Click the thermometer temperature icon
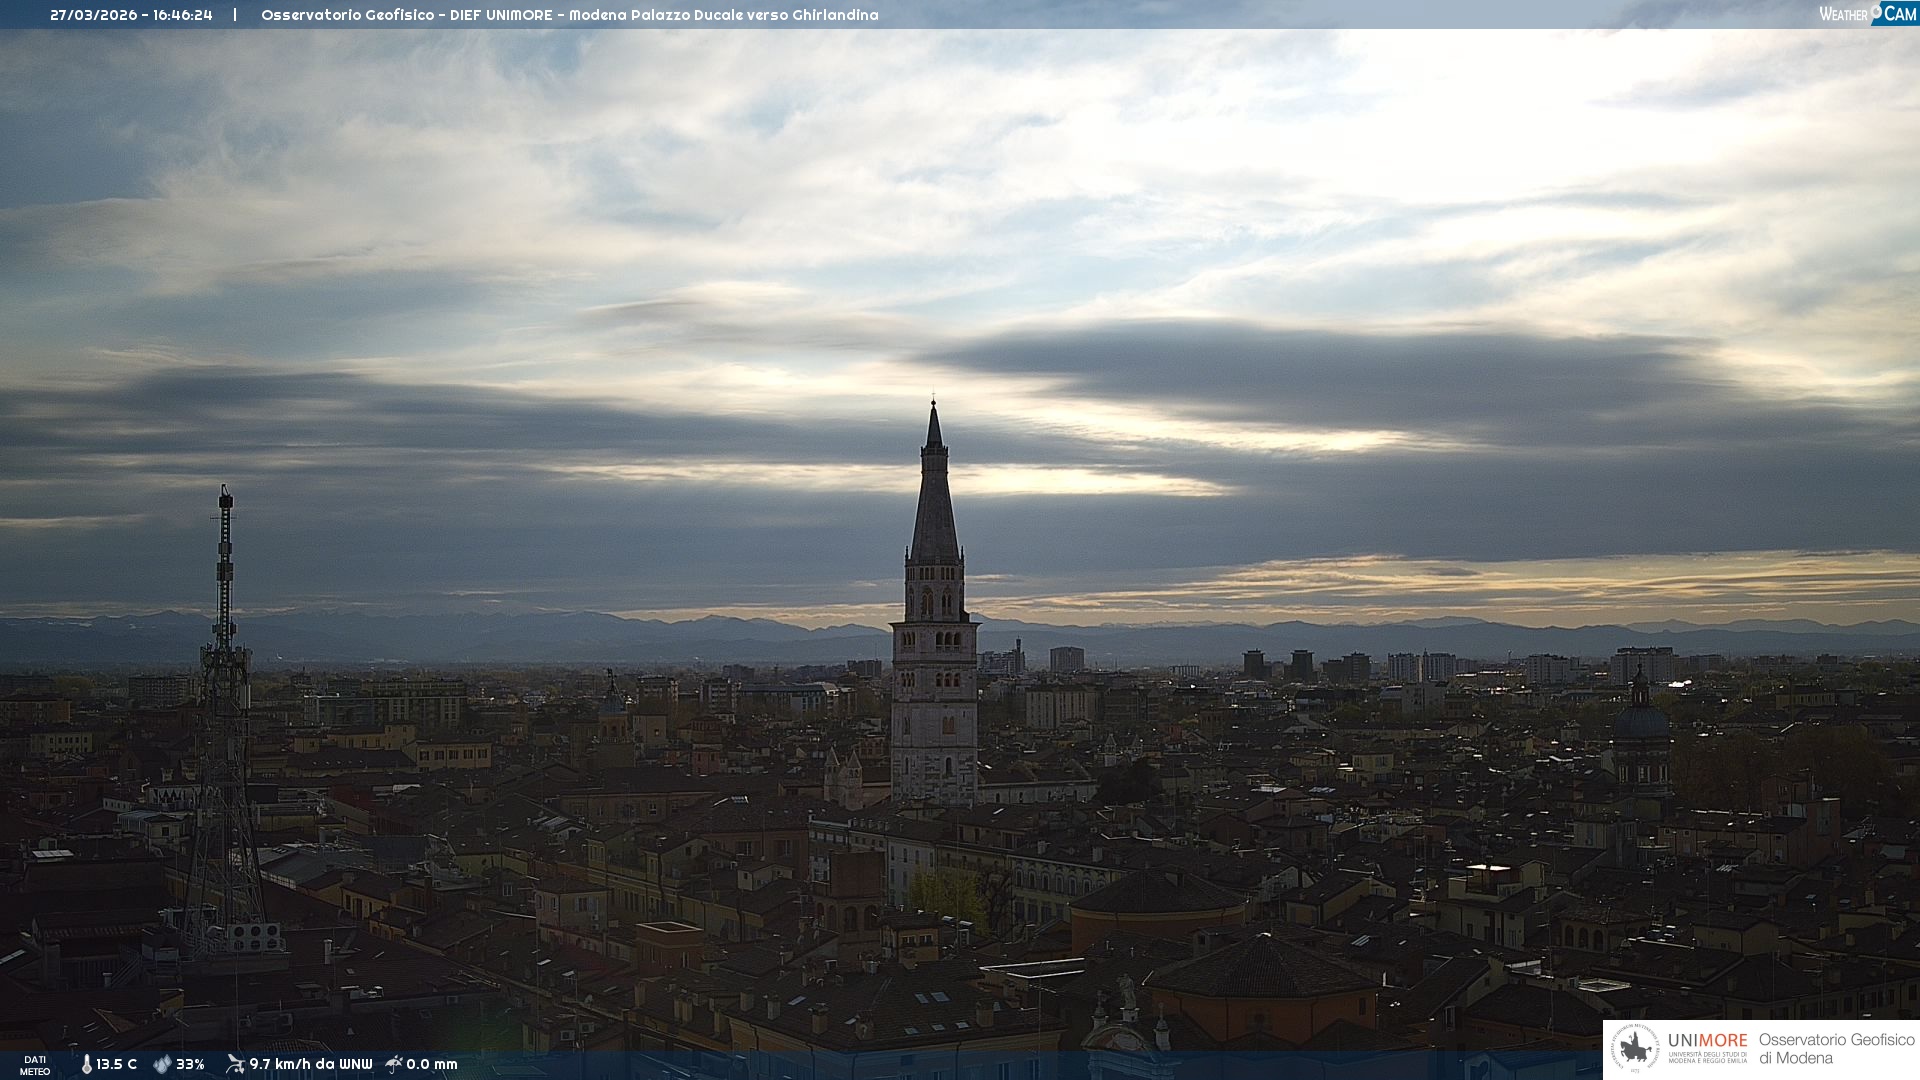The width and height of the screenshot is (1920, 1080). tap(87, 1064)
